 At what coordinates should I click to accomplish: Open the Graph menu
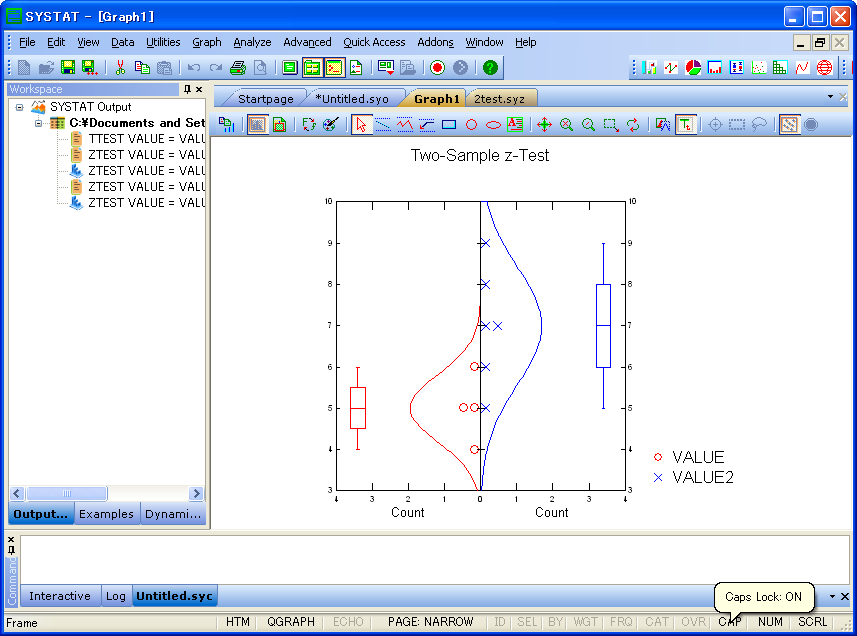(x=207, y=42)
